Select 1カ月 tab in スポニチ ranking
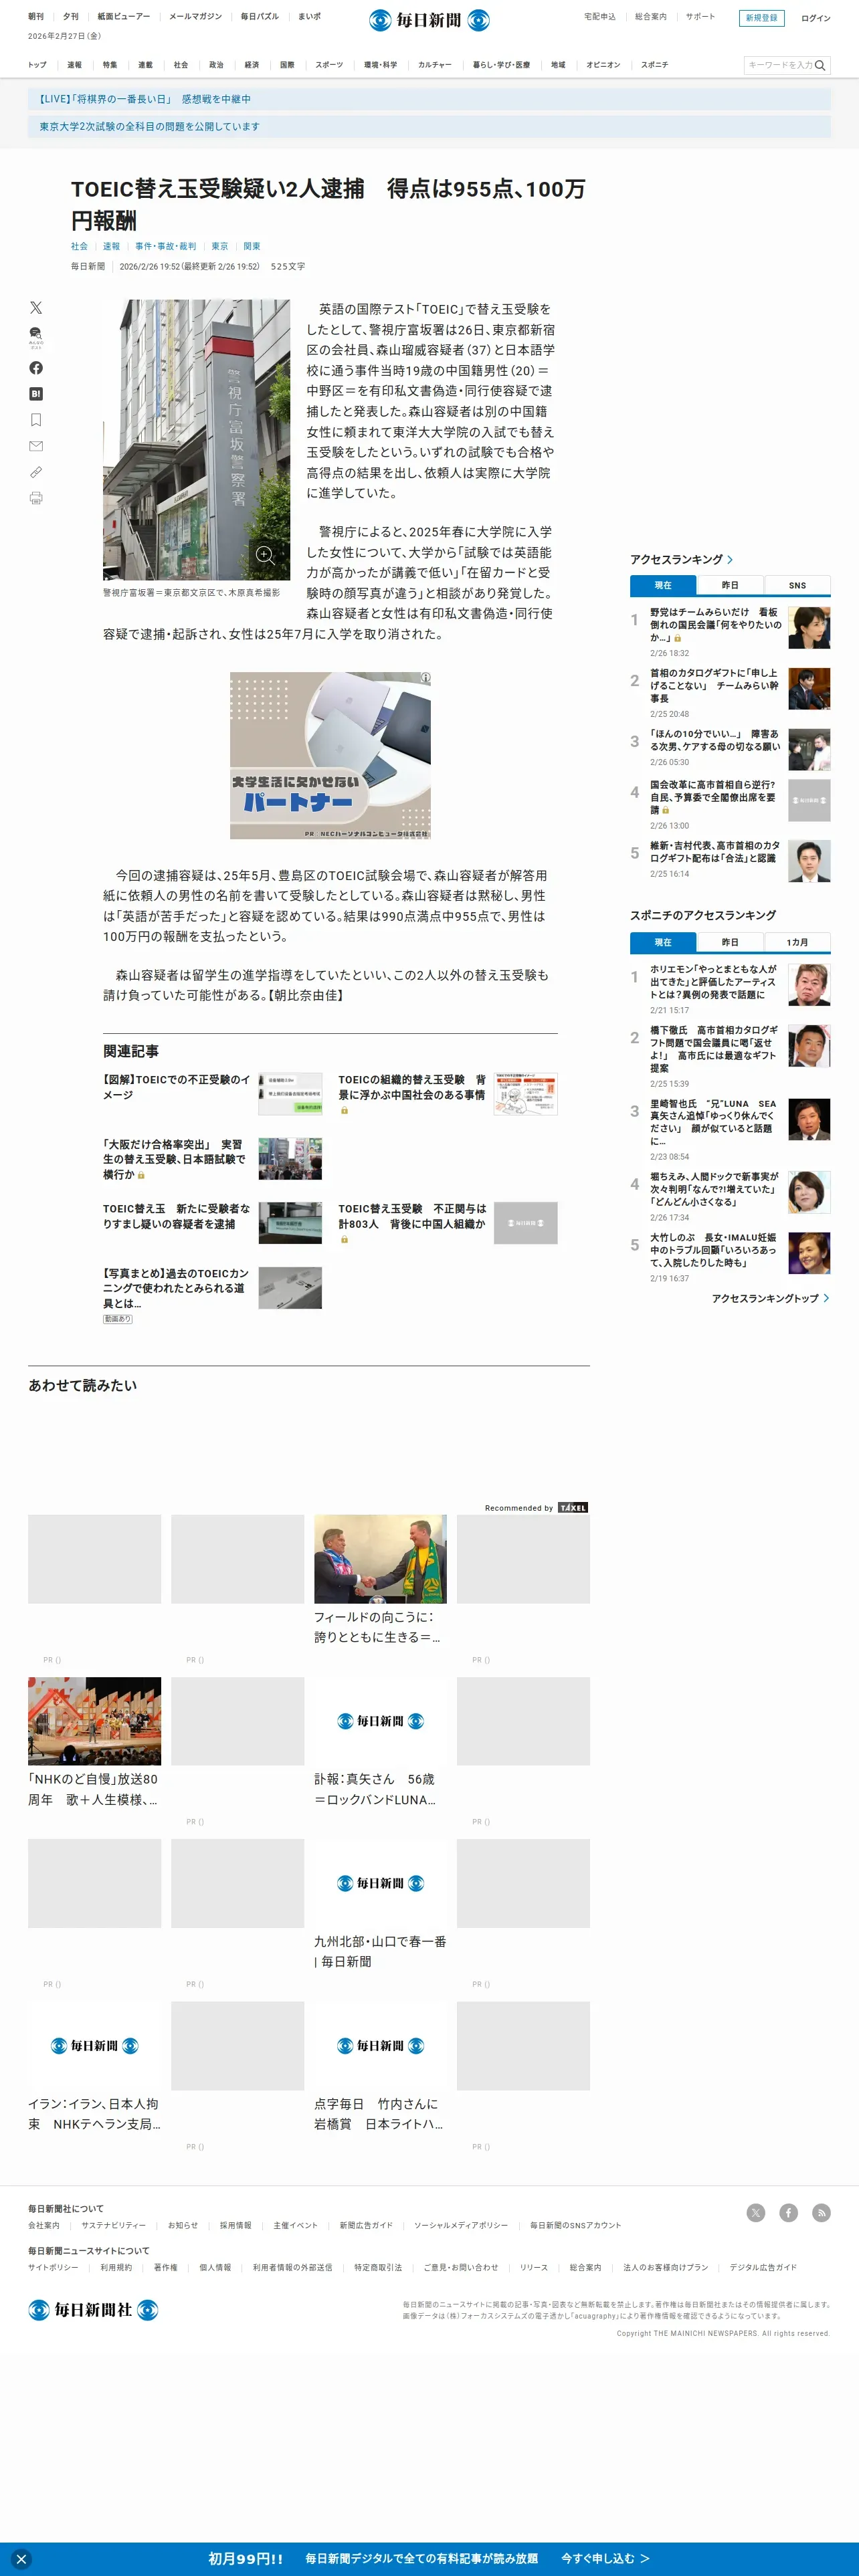 click(797, 943)
